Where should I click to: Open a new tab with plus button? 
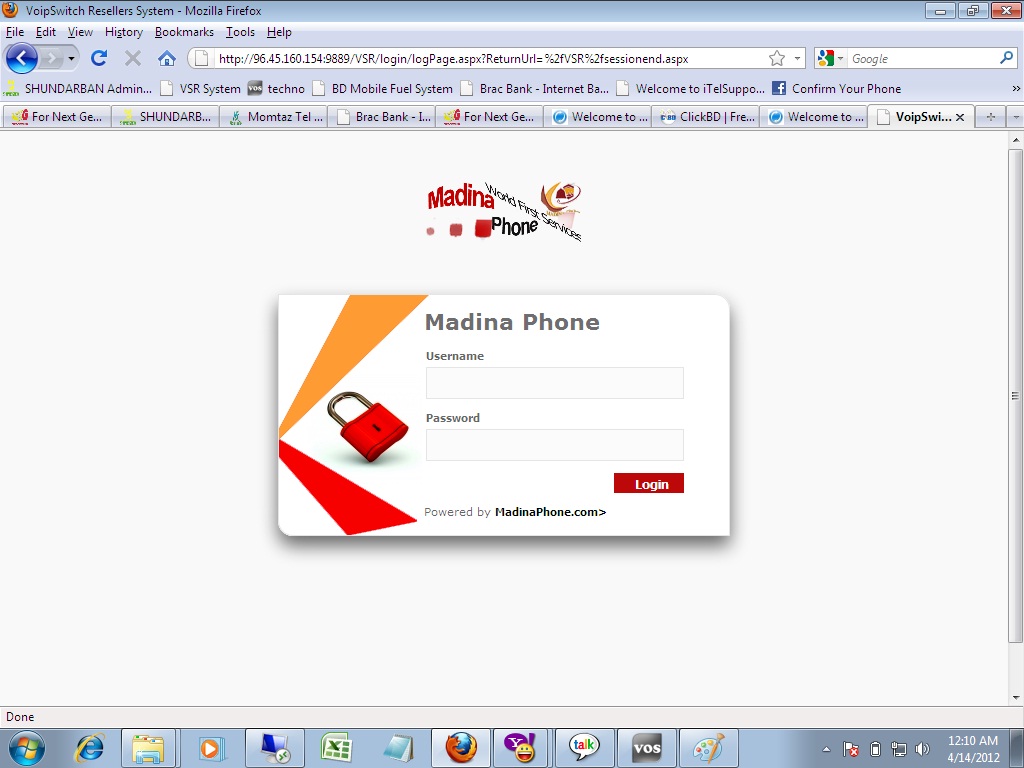pyautogui.click(x=991, y=117)
